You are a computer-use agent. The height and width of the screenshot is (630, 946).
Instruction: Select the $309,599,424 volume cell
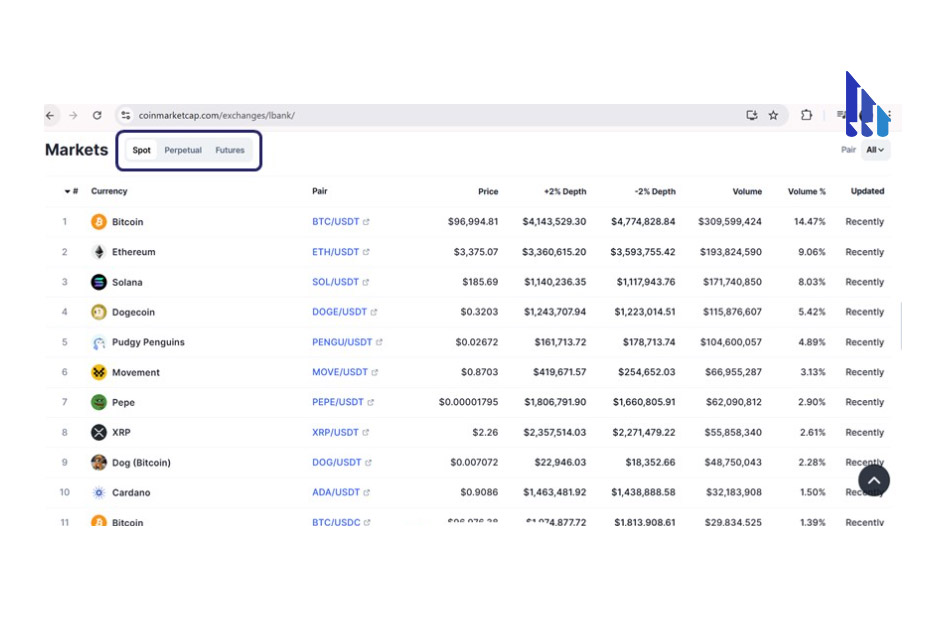point(730,221)
